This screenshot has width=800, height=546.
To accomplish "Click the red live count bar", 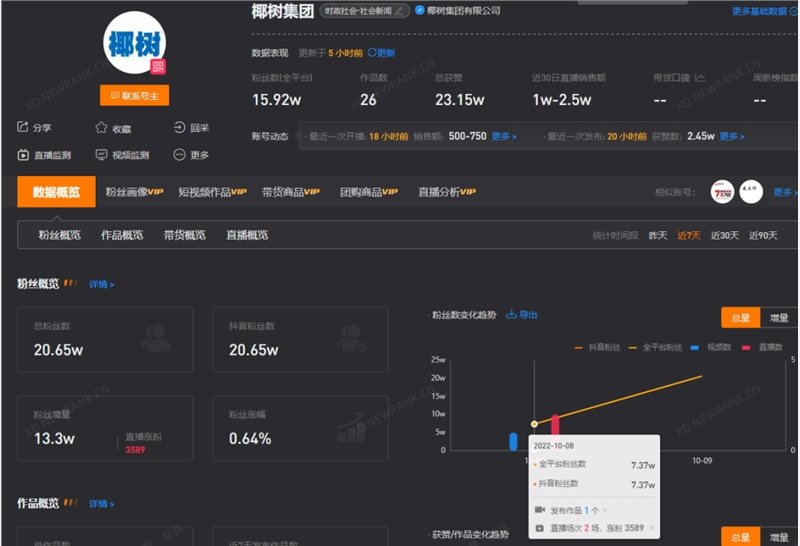I will point(555,425).
